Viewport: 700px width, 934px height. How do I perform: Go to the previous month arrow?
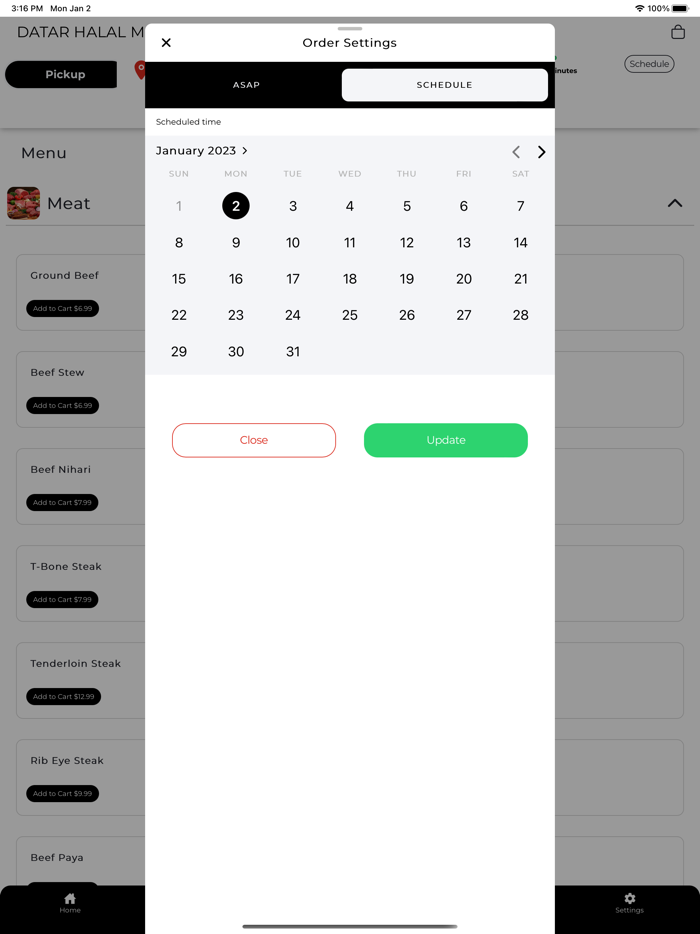tap(516, 152)
